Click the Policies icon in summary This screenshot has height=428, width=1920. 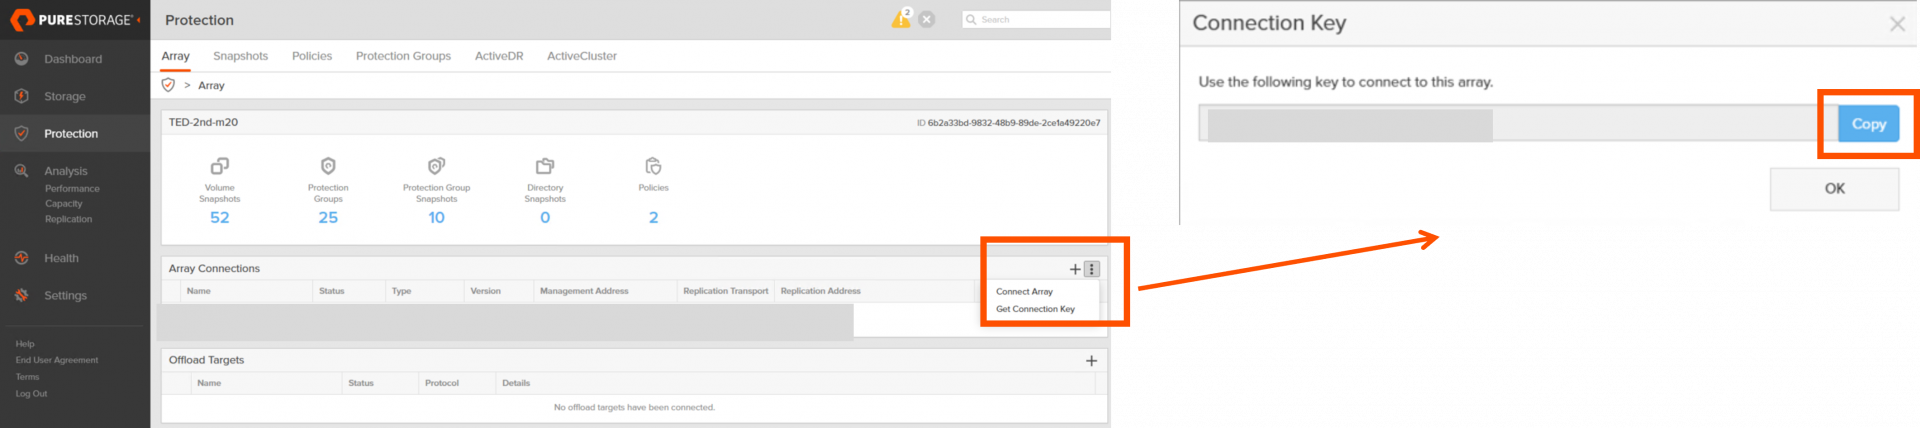click(x=653, y=166)
